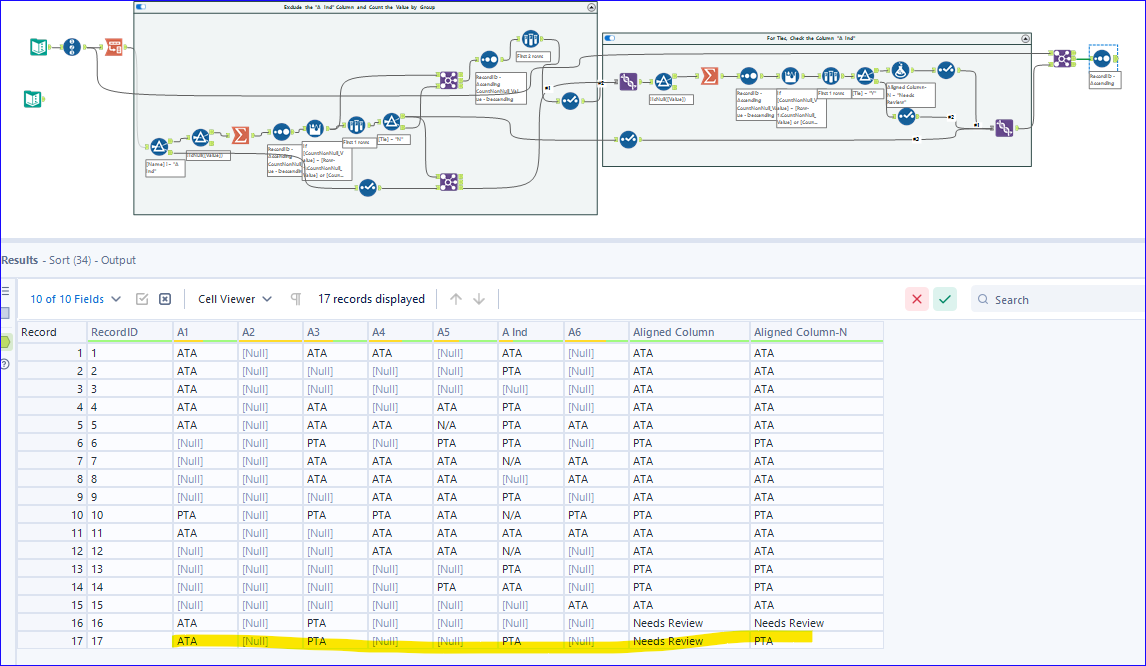Select the Filter tool annotated '[Tie] = N'
This screenshot has width=1146, height=666.
tap(392, 120)
